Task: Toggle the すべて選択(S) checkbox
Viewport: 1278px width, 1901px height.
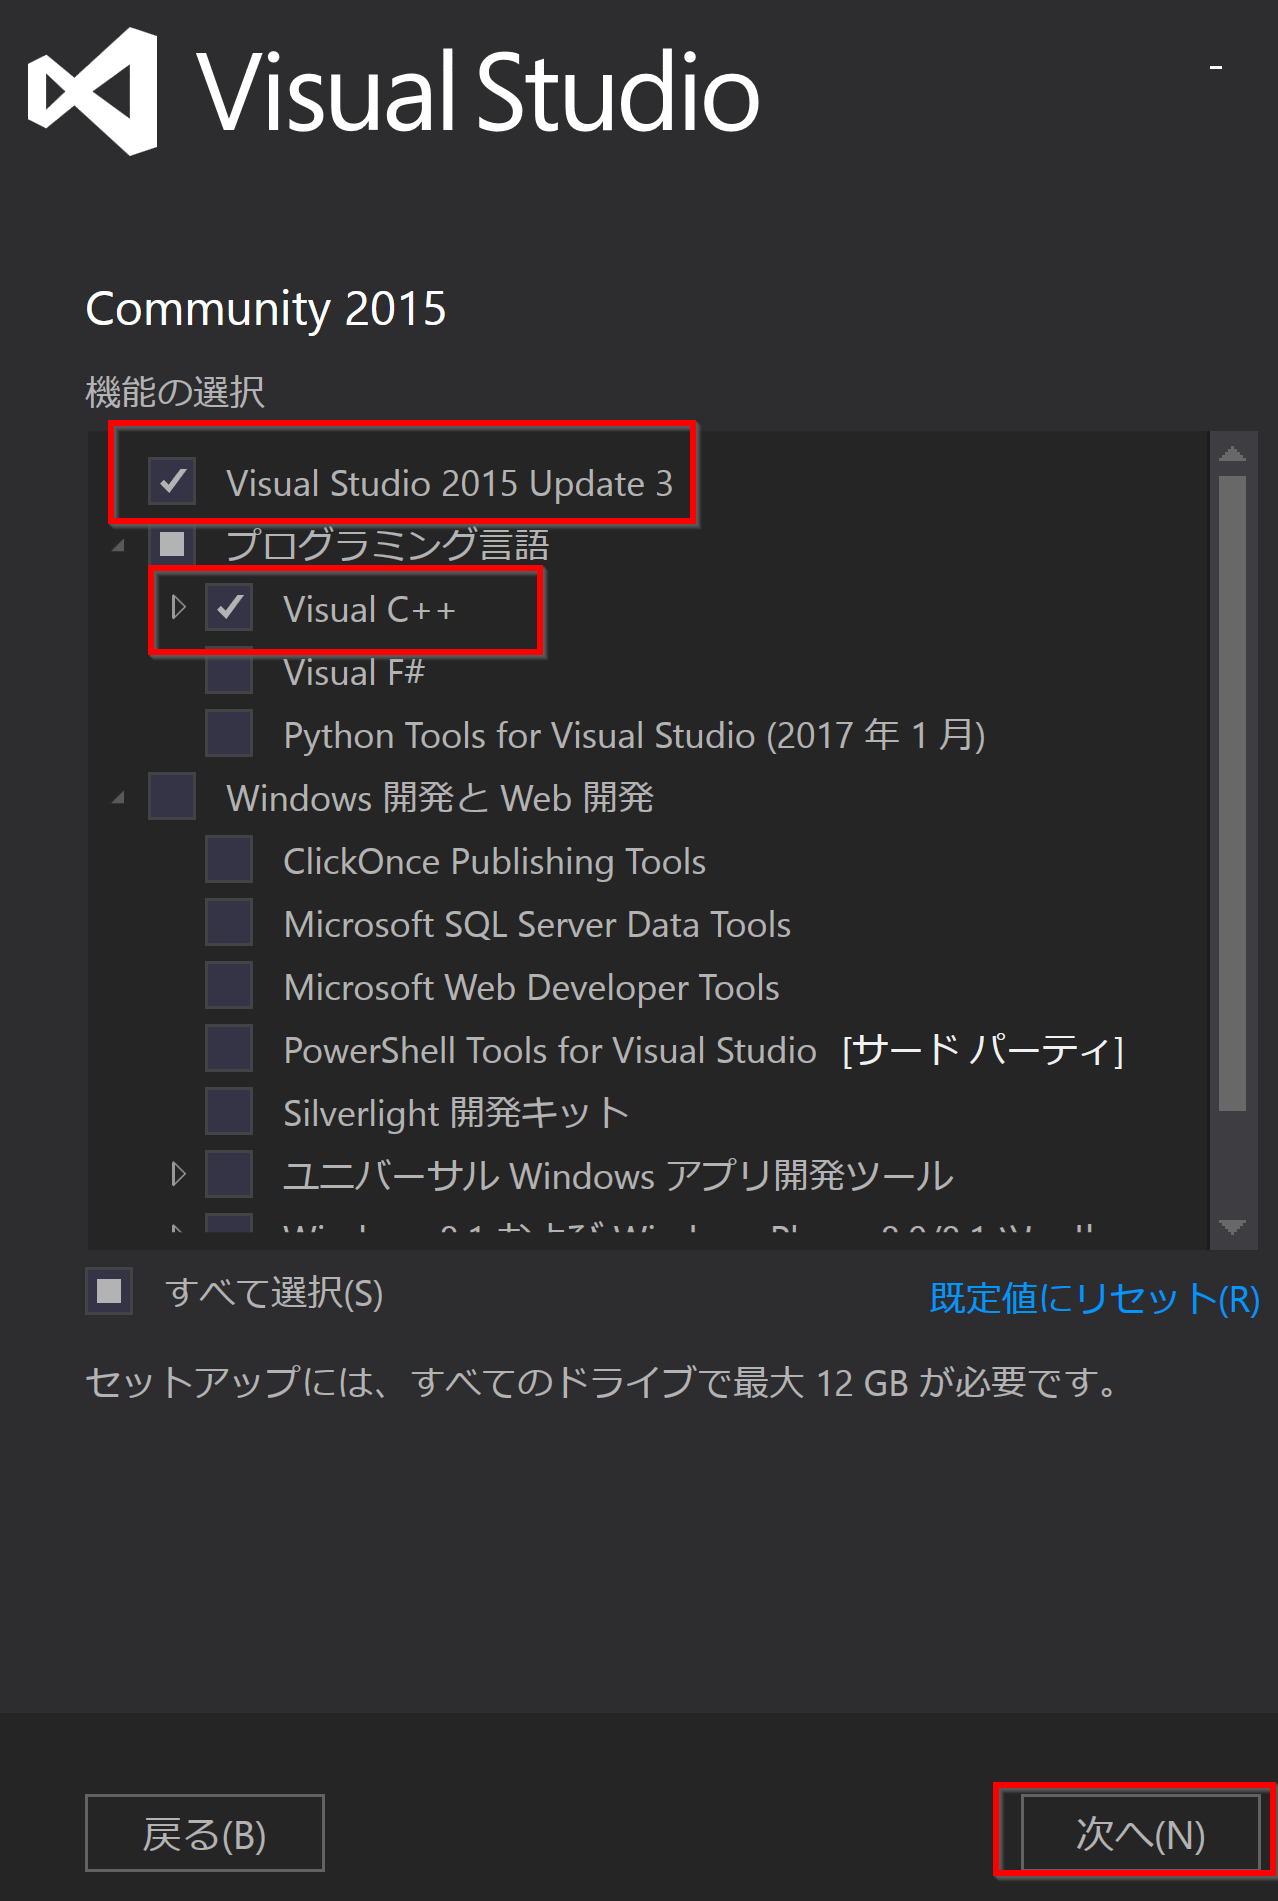Action: coord(109,1291)
